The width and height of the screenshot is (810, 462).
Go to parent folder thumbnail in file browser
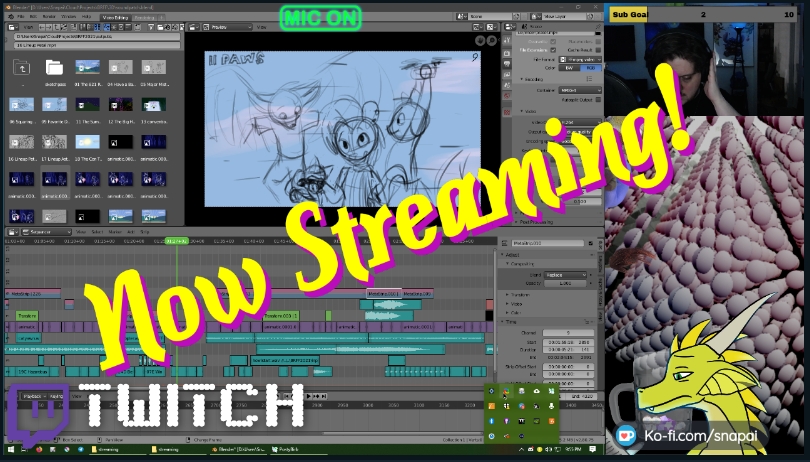coord(22,67)
